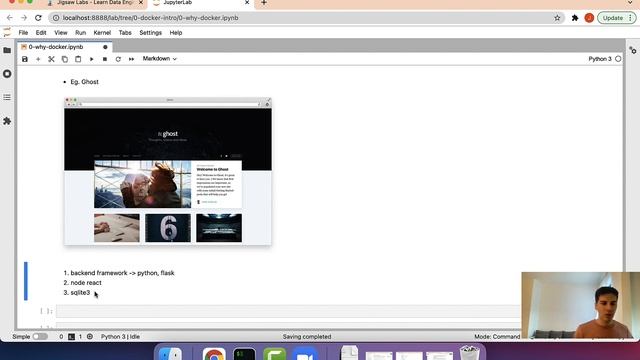Click Python 3 | Idle status text
This screenshot has height=360, width=640.
[x=120, y=337]
